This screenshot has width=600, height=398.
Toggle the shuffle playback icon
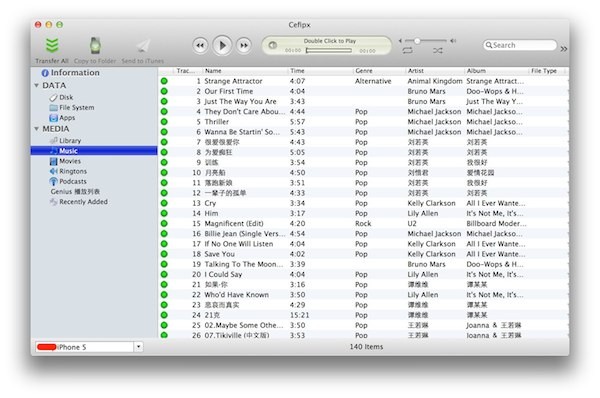point(438,51)
